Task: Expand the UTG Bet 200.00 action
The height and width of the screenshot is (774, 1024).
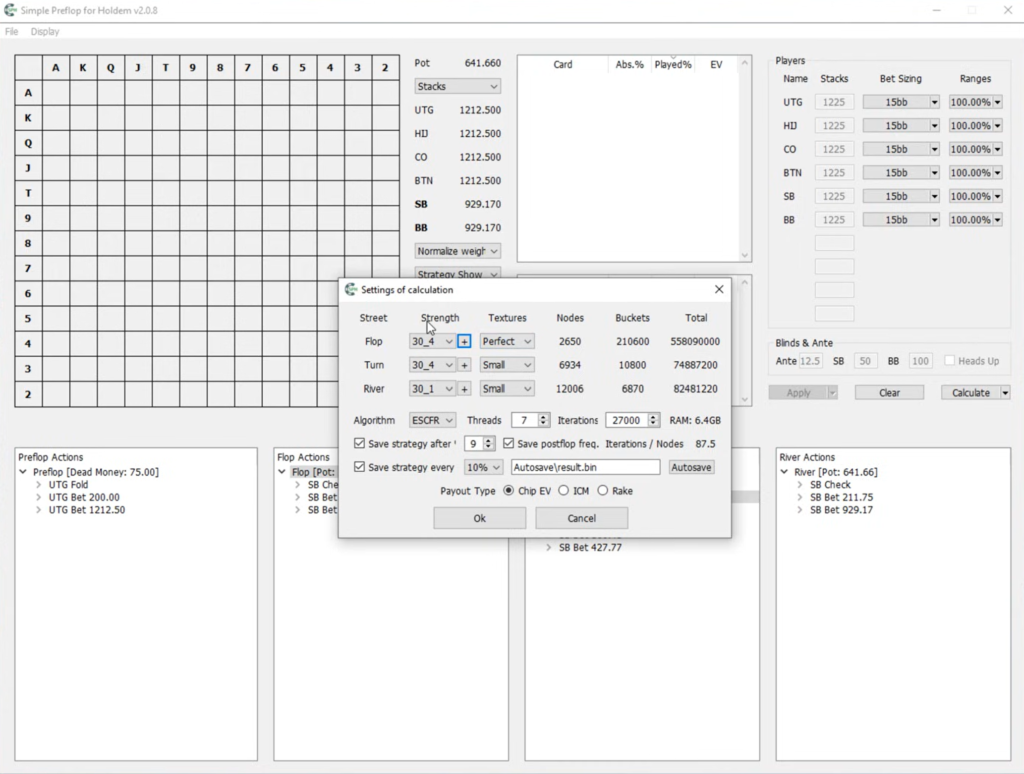Action: (39, 497)
